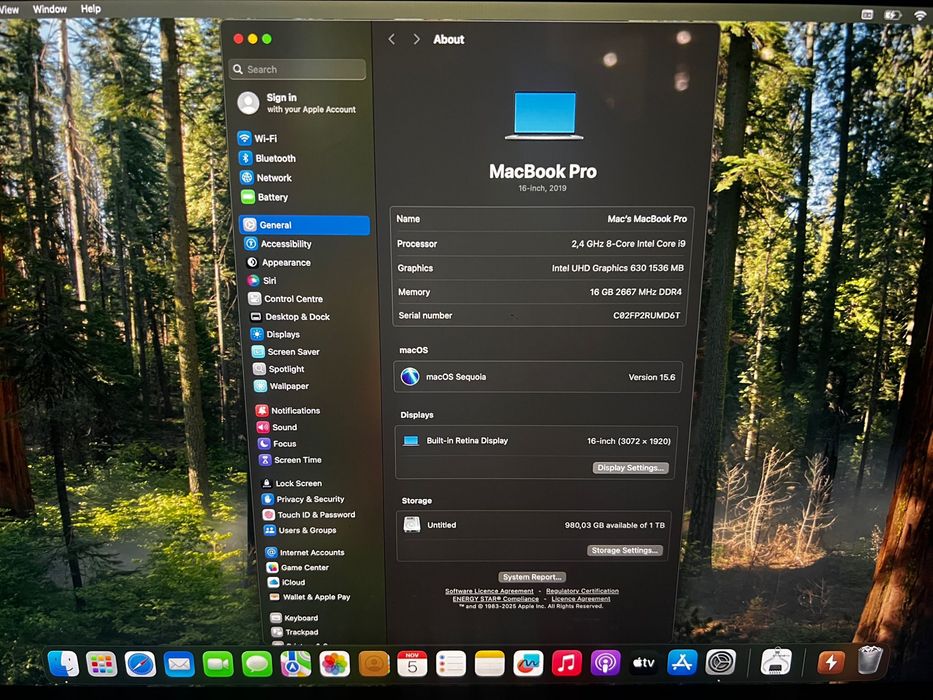Screen dimensions: 933x700
Task: Launch Safari from the Dock
Action: pyautogui.click(x=140, y=664)
